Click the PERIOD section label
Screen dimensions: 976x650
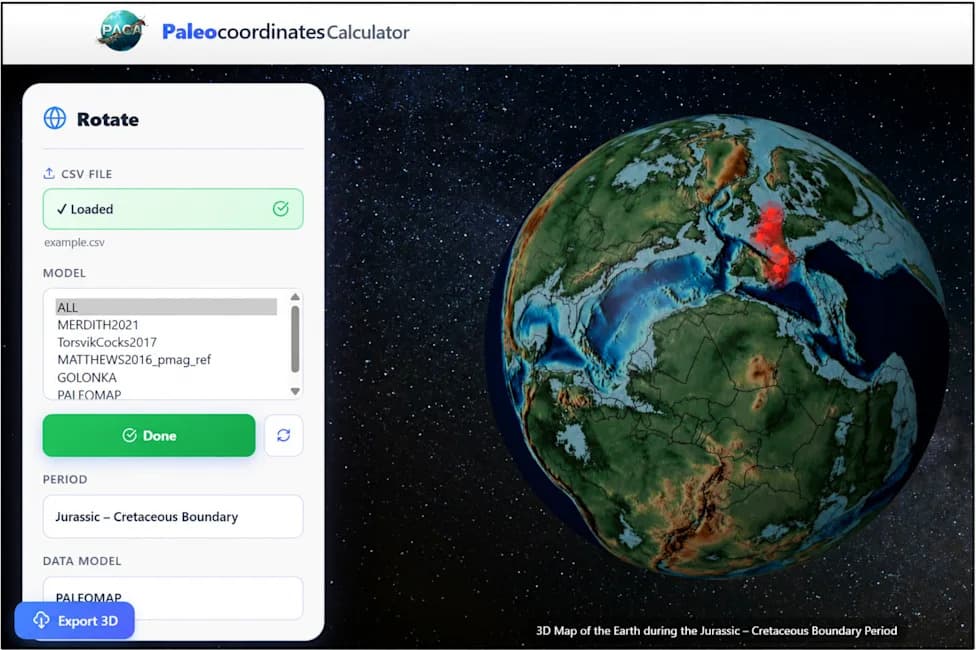click(65, 479)
